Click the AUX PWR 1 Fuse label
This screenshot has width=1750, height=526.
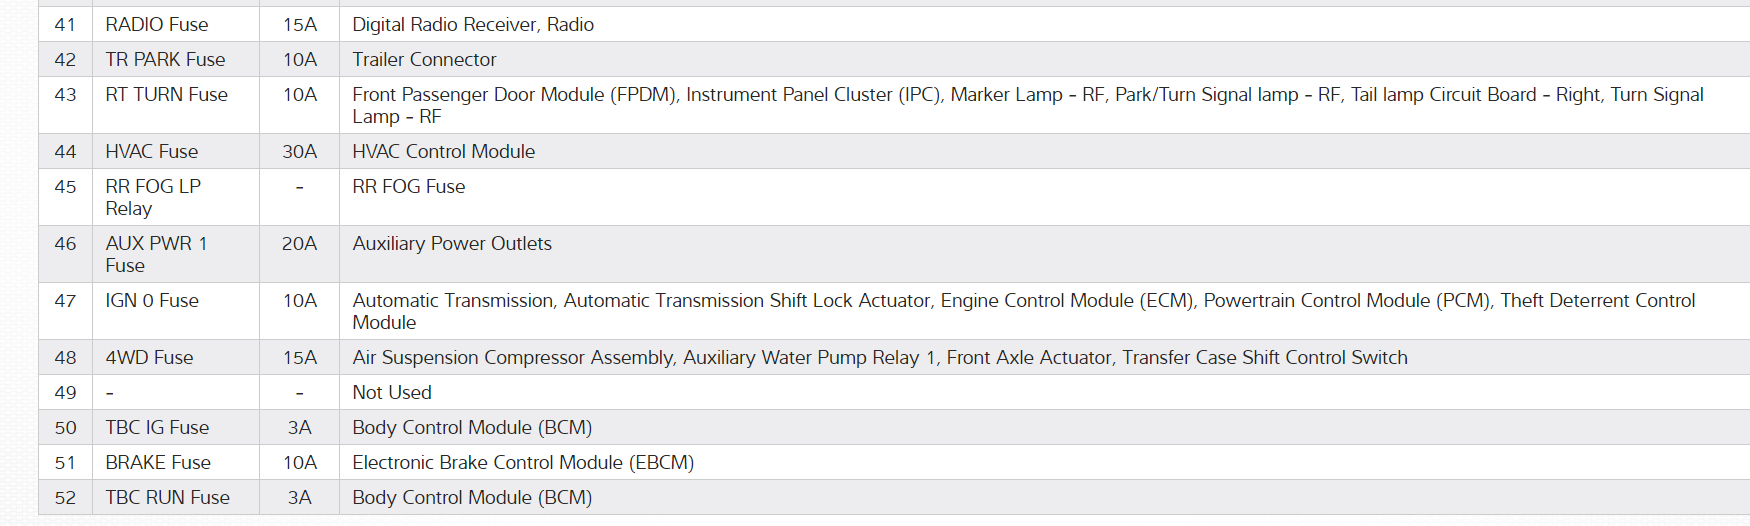coord(156,254)
